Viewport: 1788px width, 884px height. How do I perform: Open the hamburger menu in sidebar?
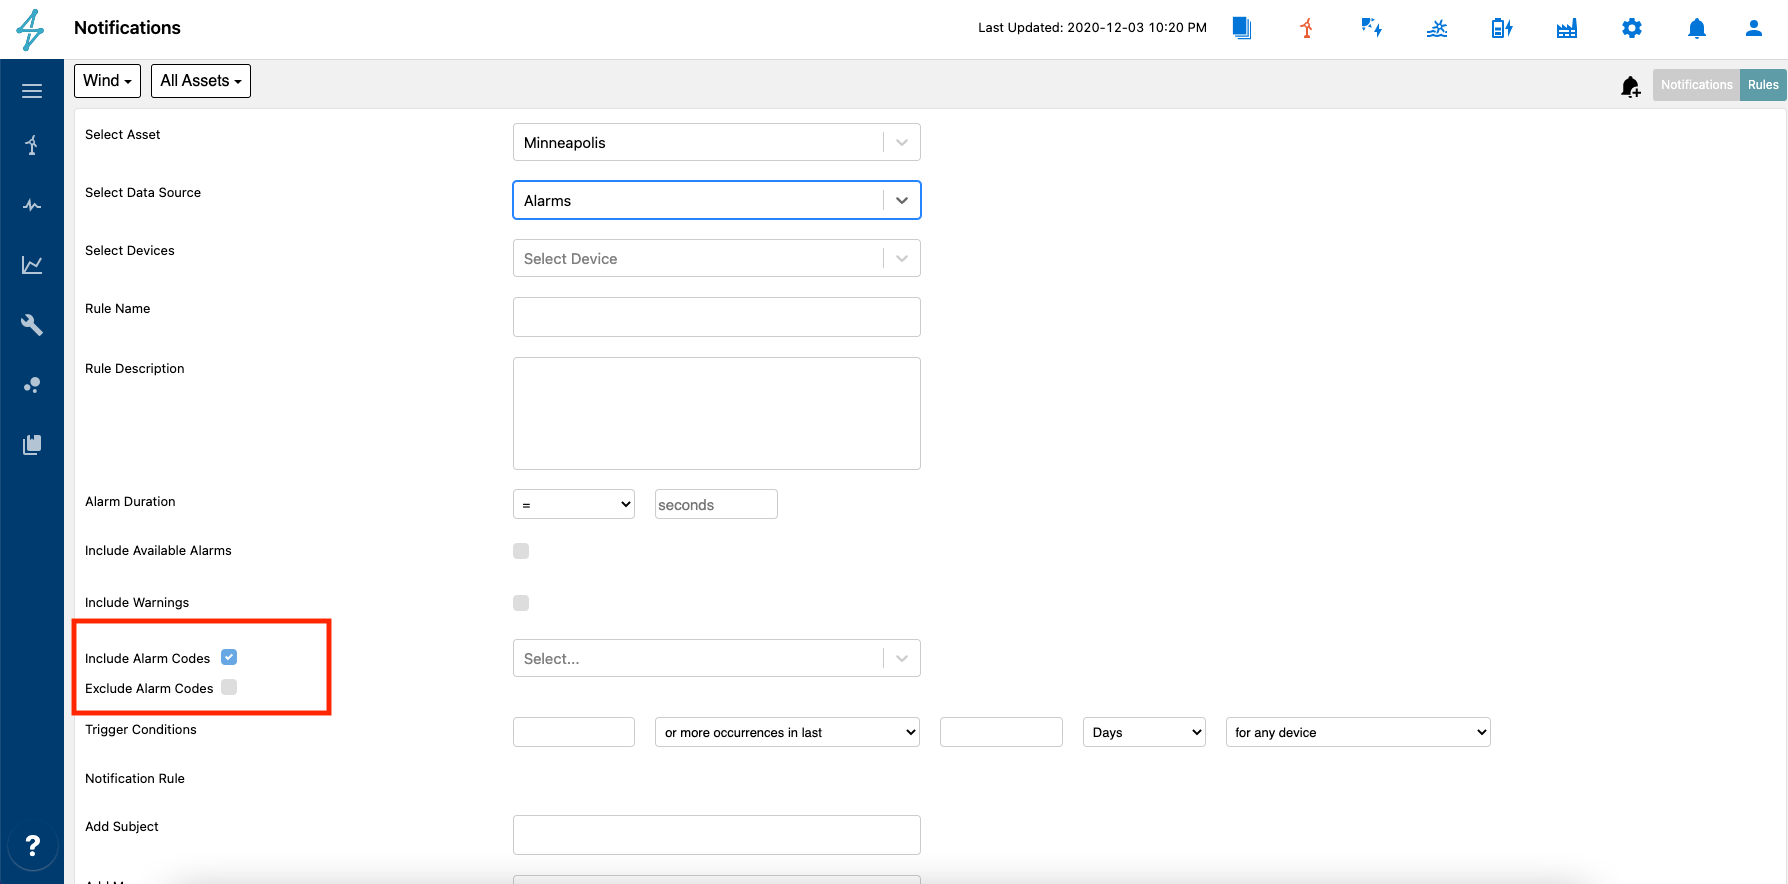tap(32, 91)
